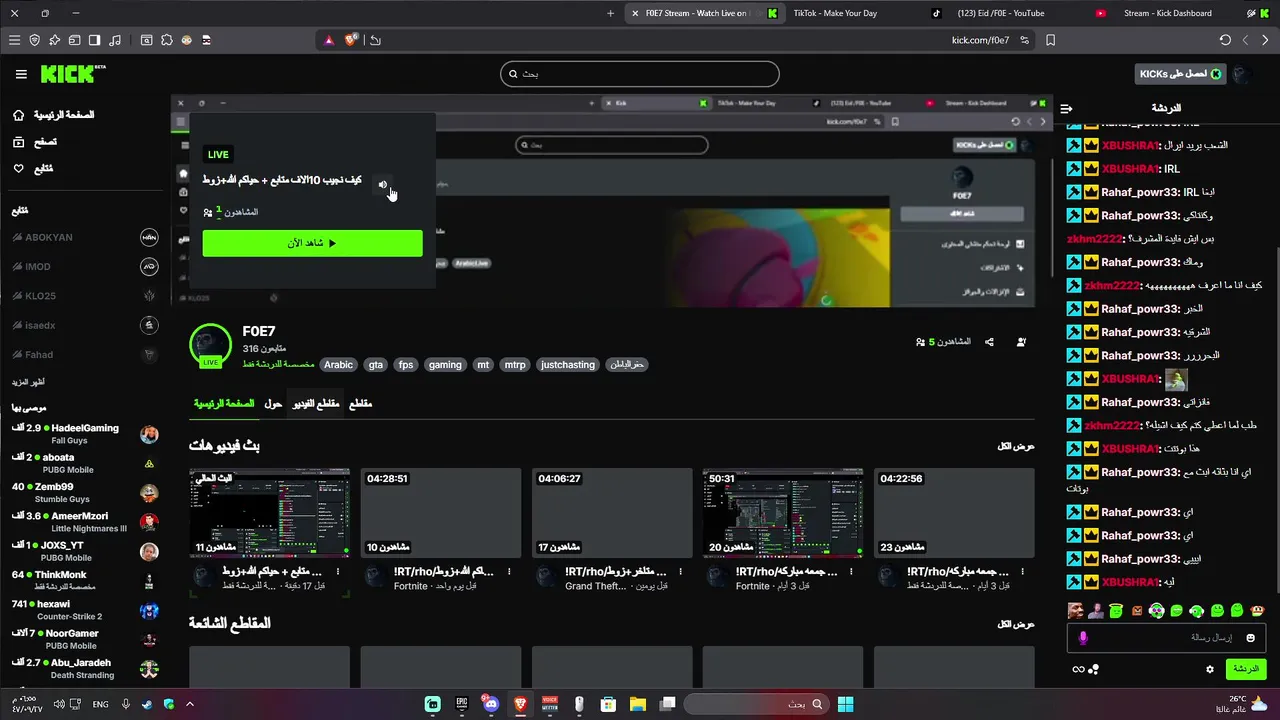The width and height of the screenshot is (1280, 720).
Task: Switch to the حول channel tab
Action: [x=273, y=403]
